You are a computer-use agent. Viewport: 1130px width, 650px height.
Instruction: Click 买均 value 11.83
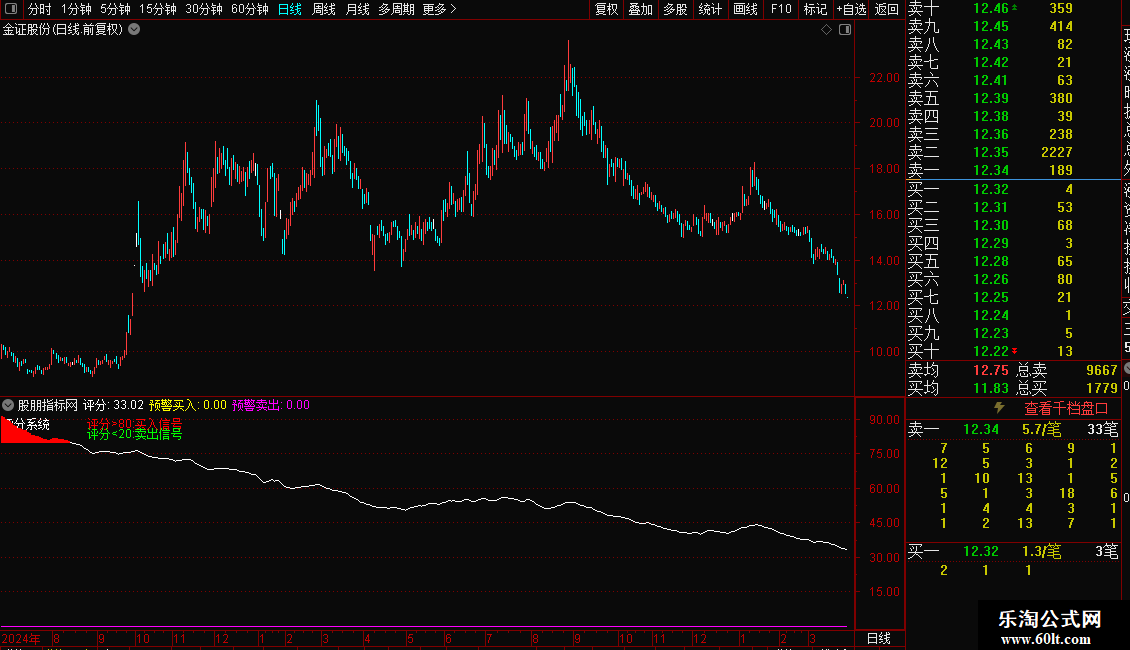click(990, 388)
